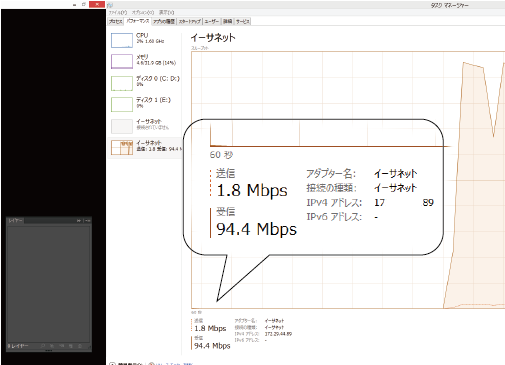This screenshot has width=505, height=365.
Task: Select the active イーサネット item showing 94.4 Mbps
Action: point(145,147)
